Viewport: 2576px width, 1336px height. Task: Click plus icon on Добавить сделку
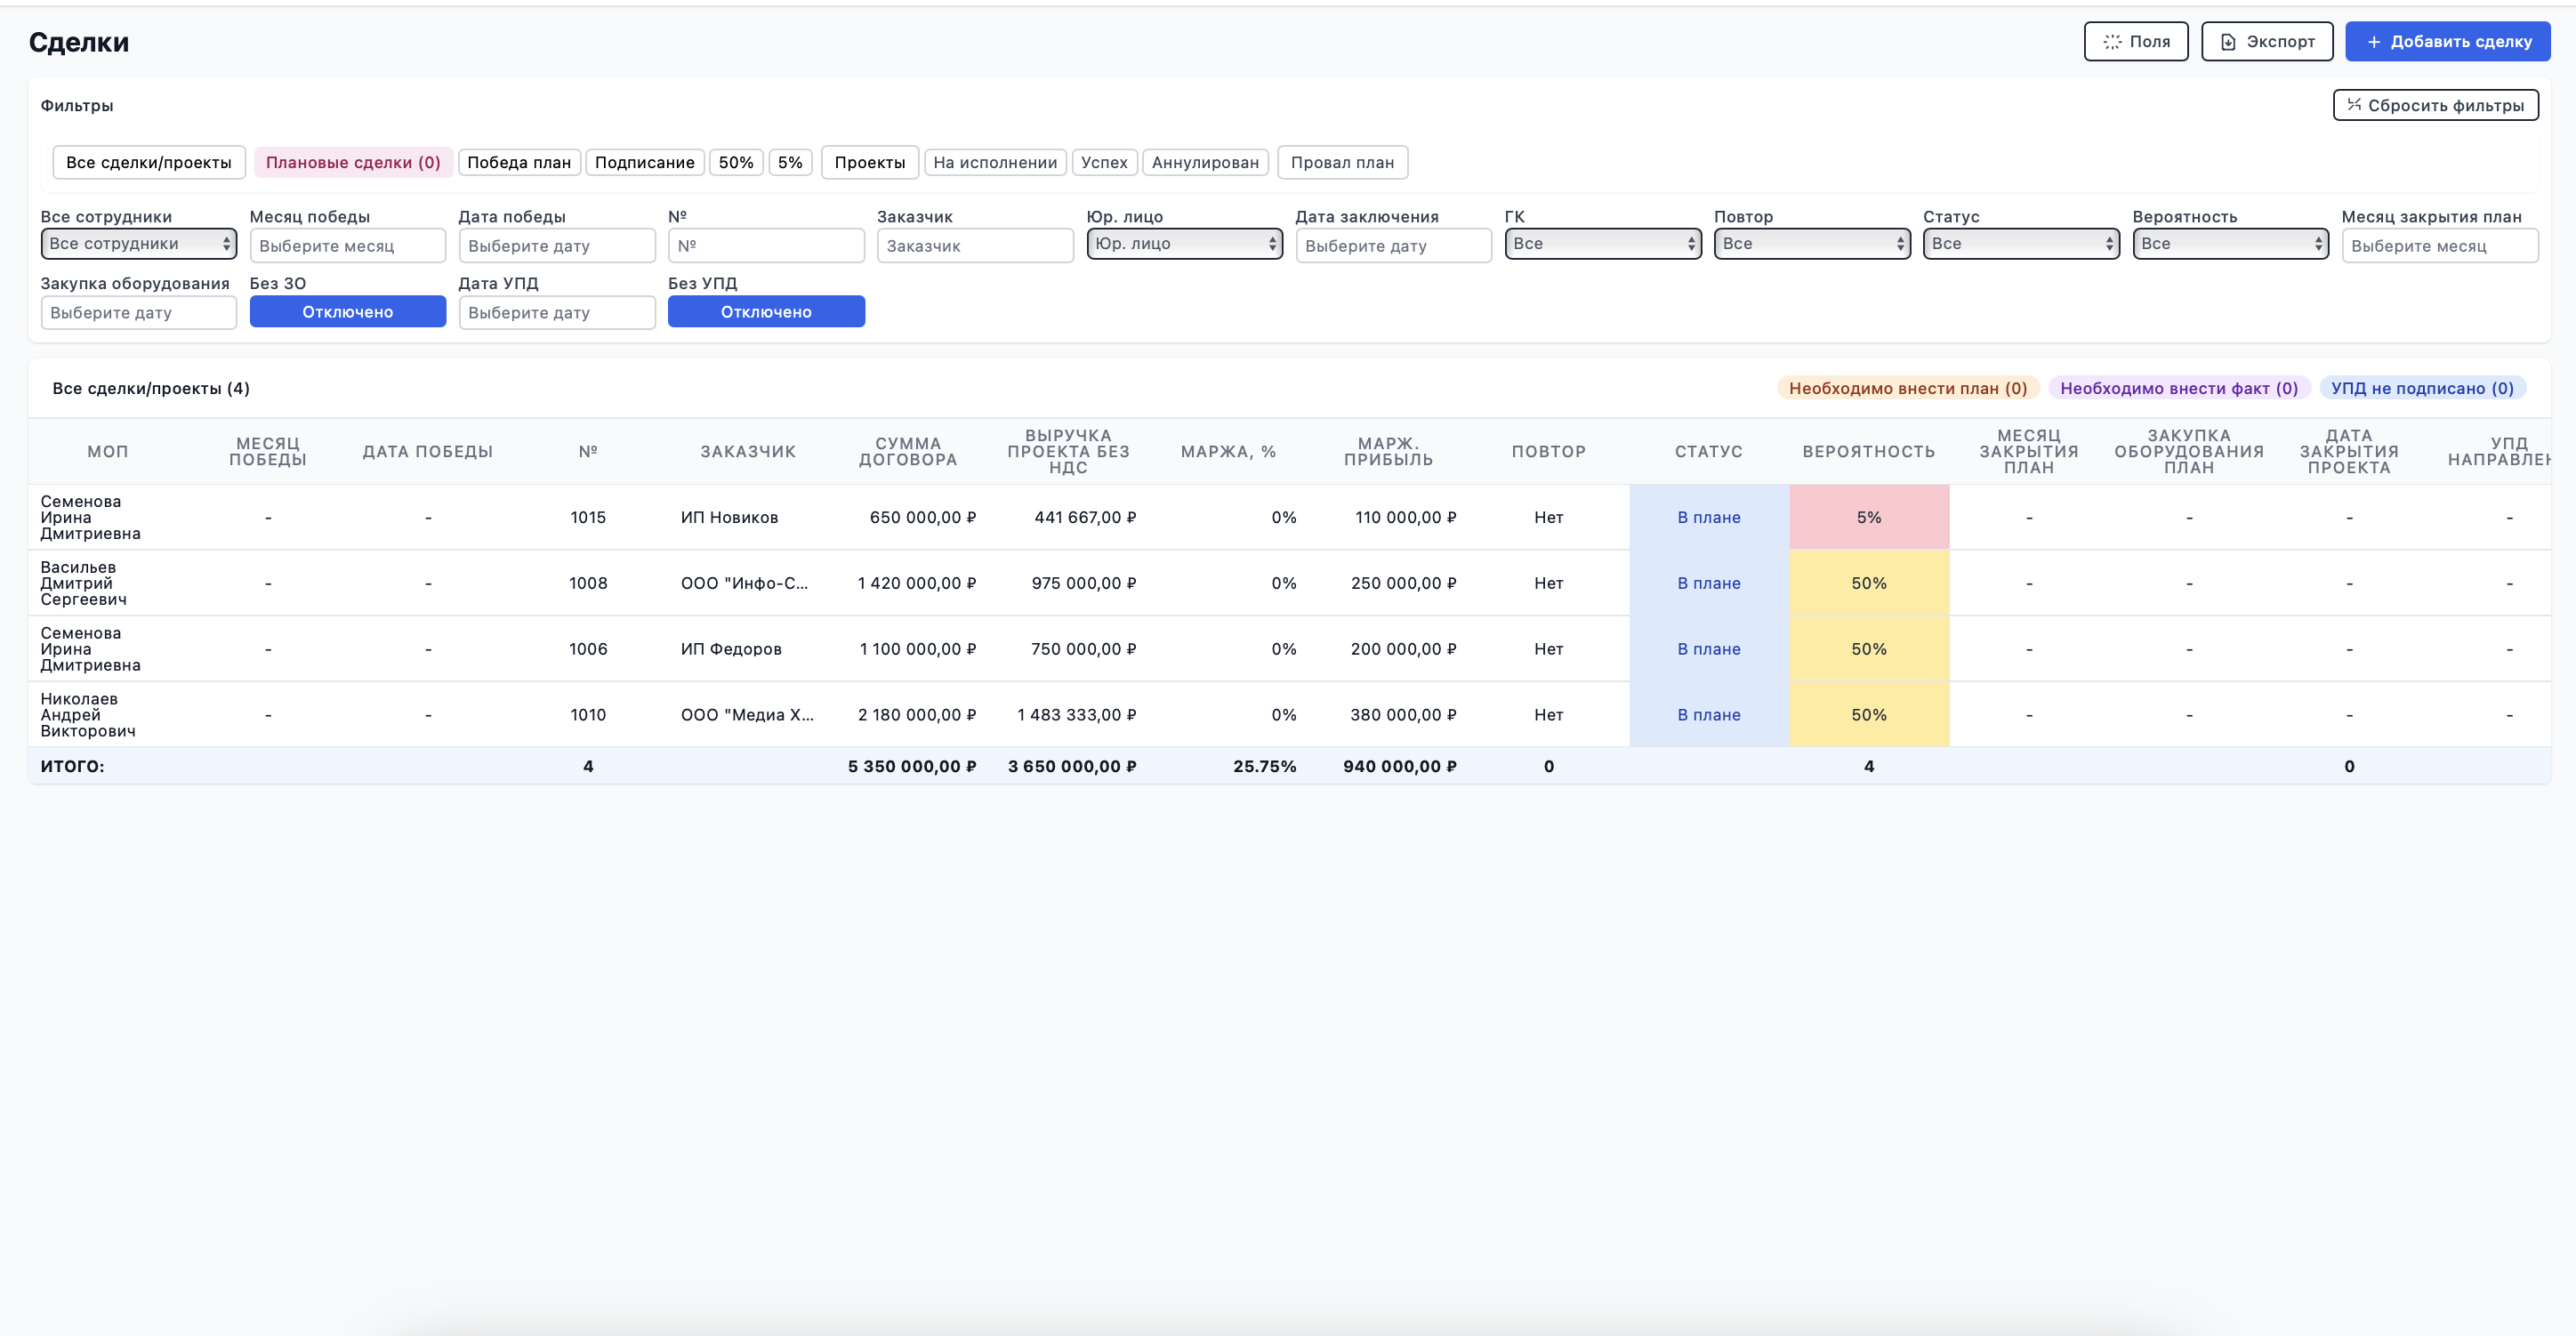[2373, 42]
